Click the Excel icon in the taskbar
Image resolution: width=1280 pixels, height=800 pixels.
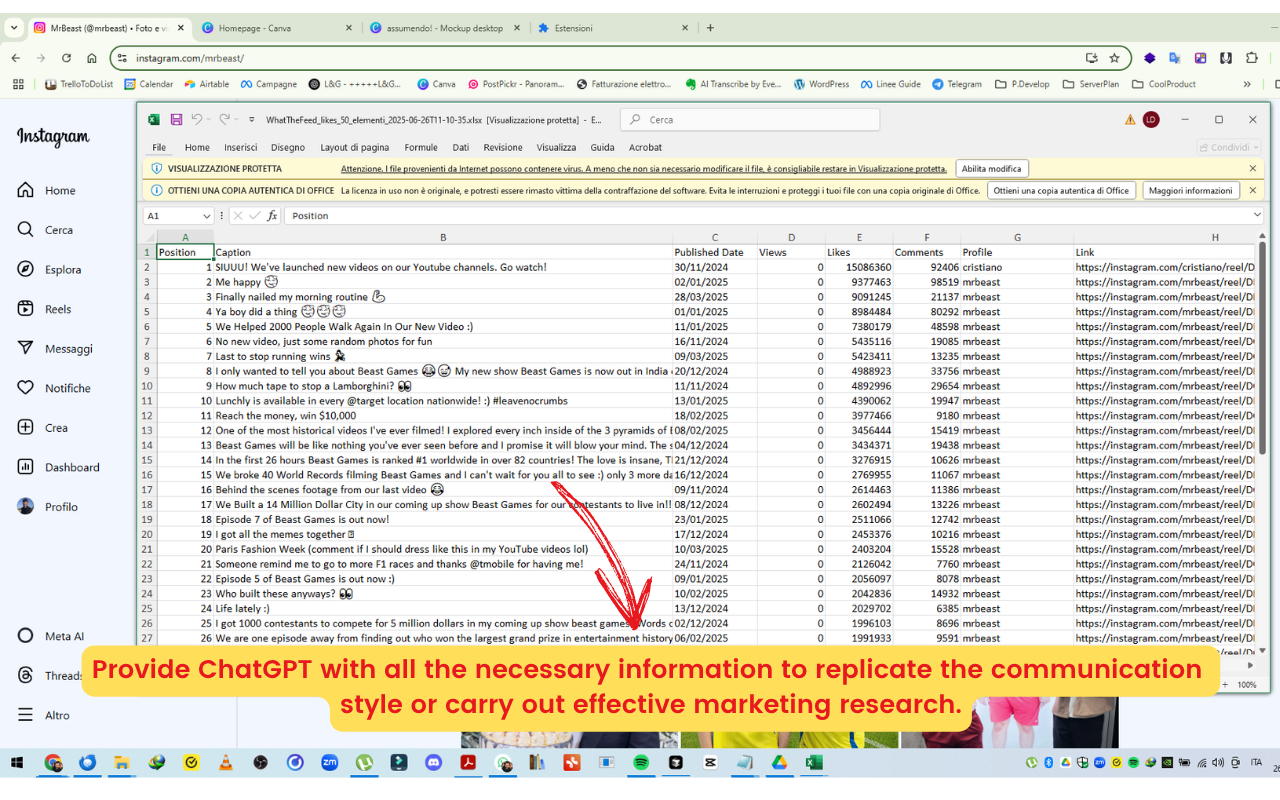coord(814,763)
